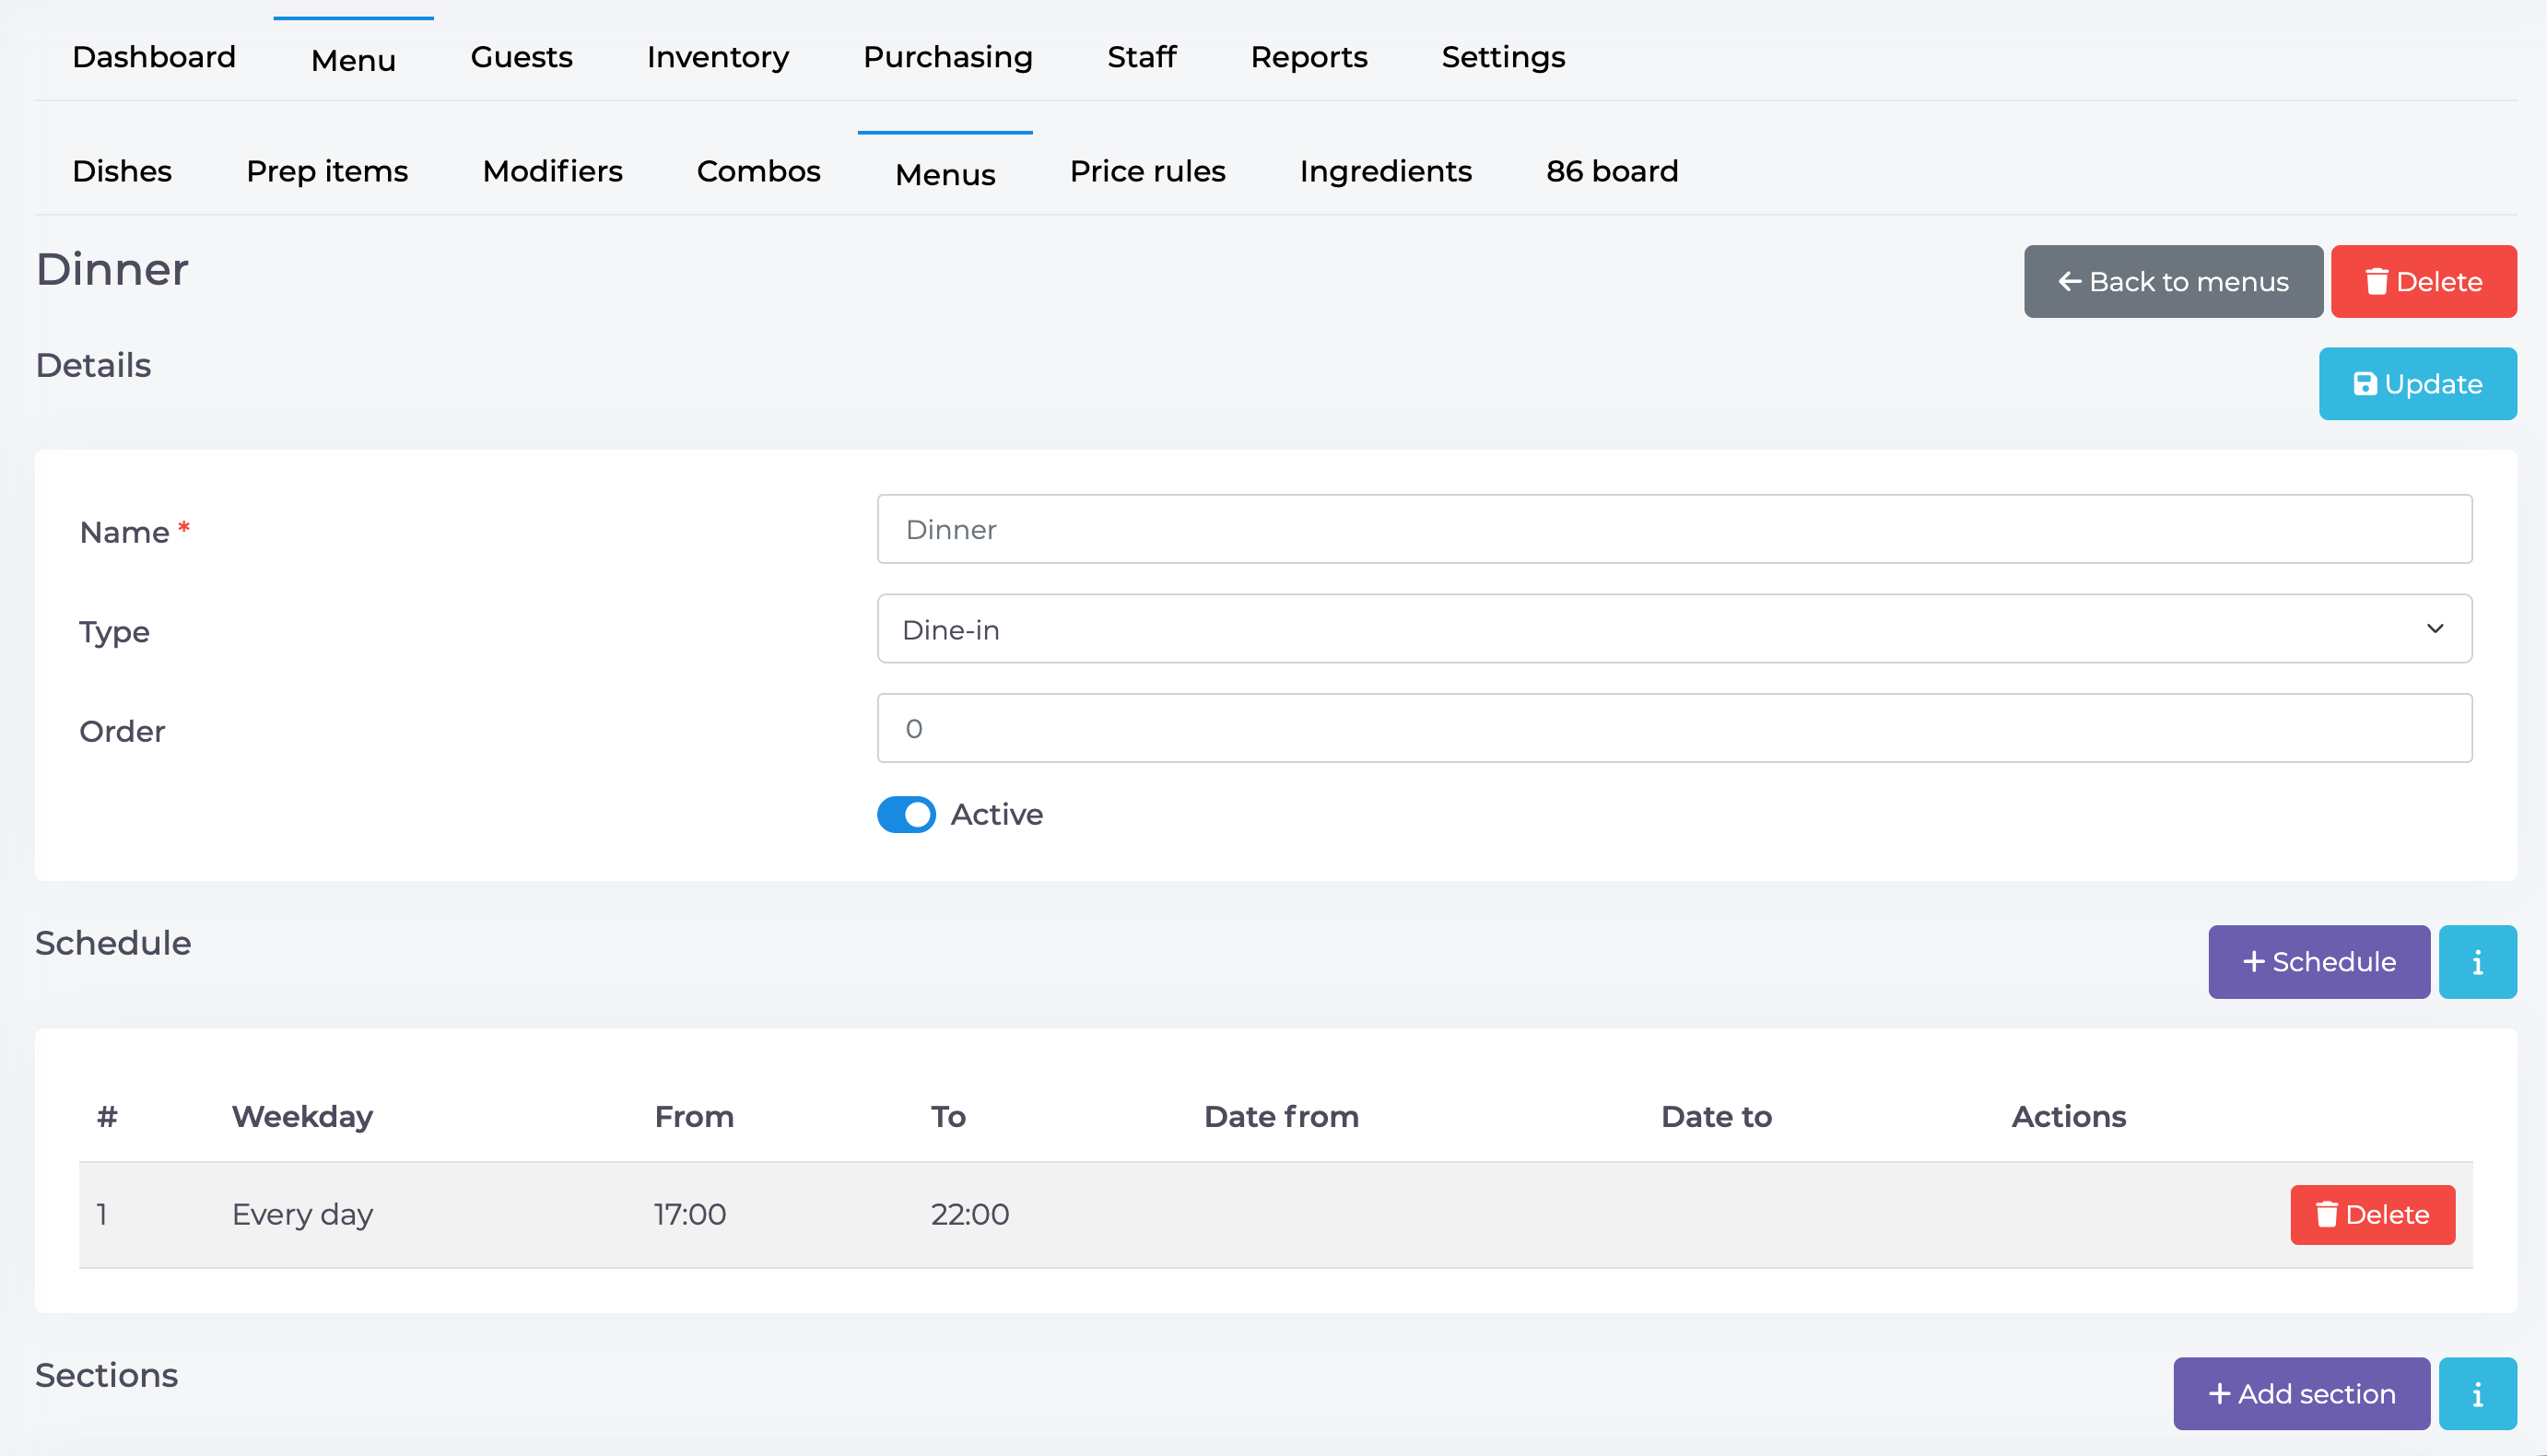Open the 86 board tab

(1612, 171)
